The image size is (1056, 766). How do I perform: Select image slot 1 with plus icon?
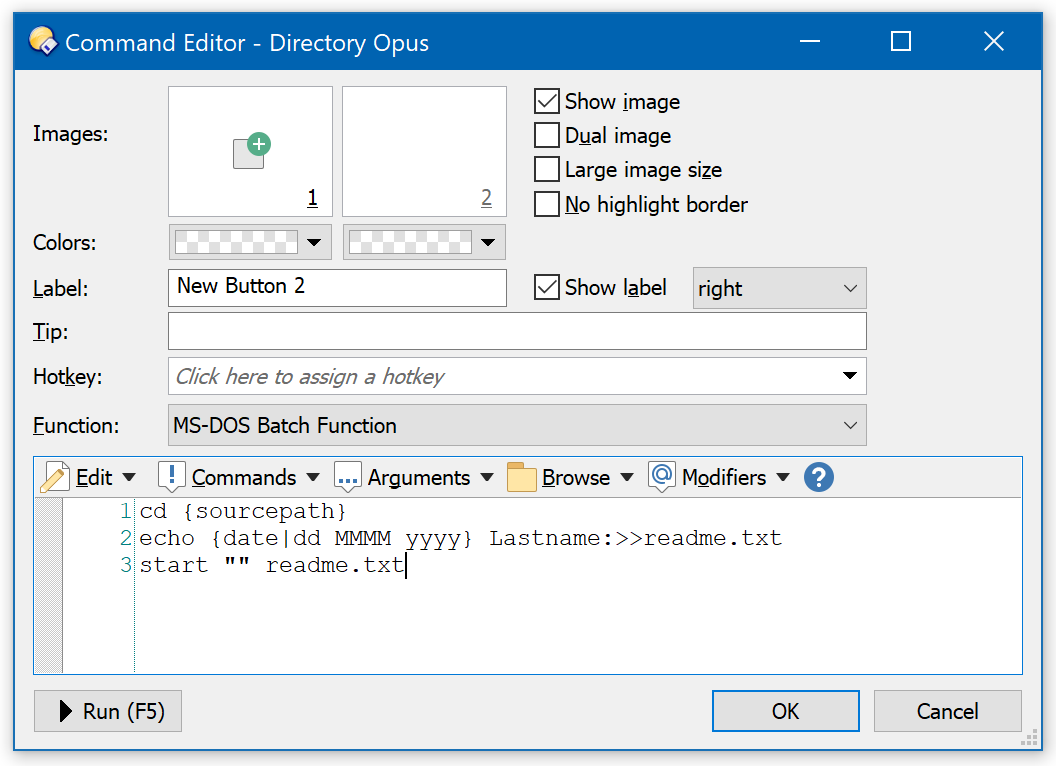[x=250, y=151]
